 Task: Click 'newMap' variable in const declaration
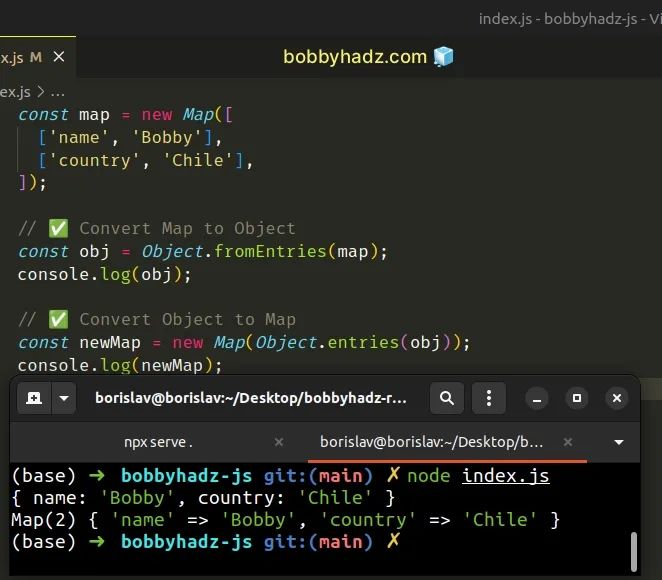(110, 342)
